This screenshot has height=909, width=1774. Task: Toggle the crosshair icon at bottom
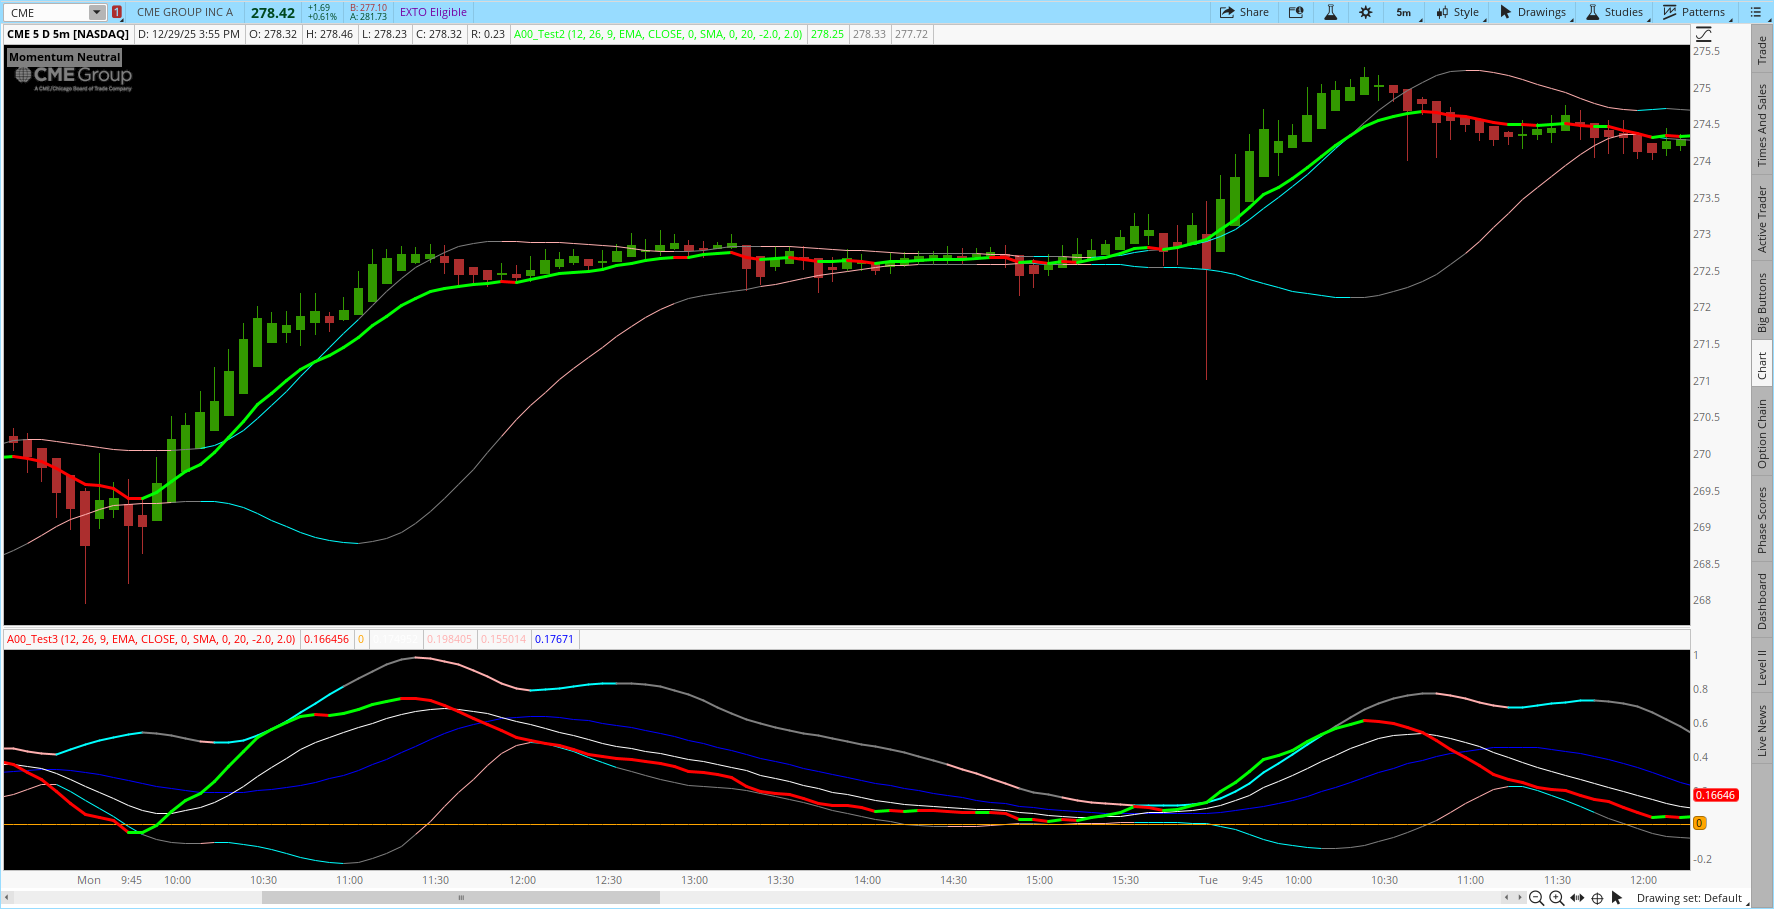pyautogui.click(x=1597, y=898)
